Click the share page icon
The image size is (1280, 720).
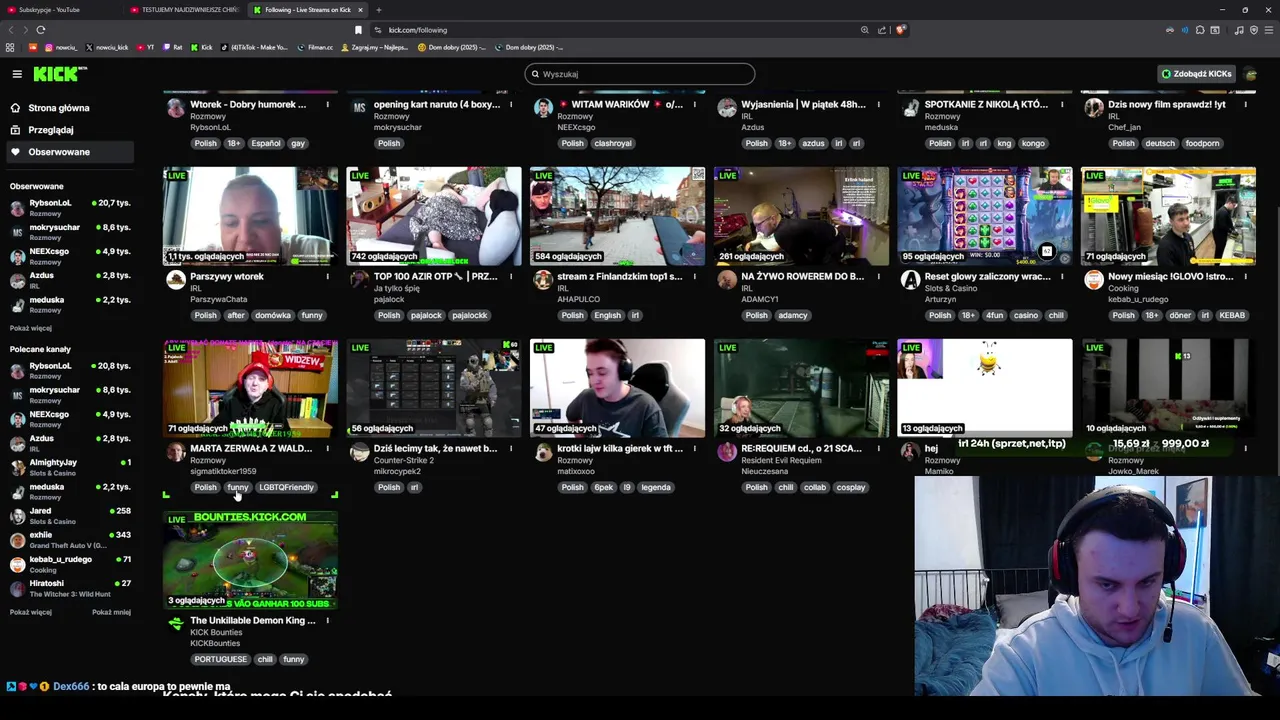click(882, 30)
